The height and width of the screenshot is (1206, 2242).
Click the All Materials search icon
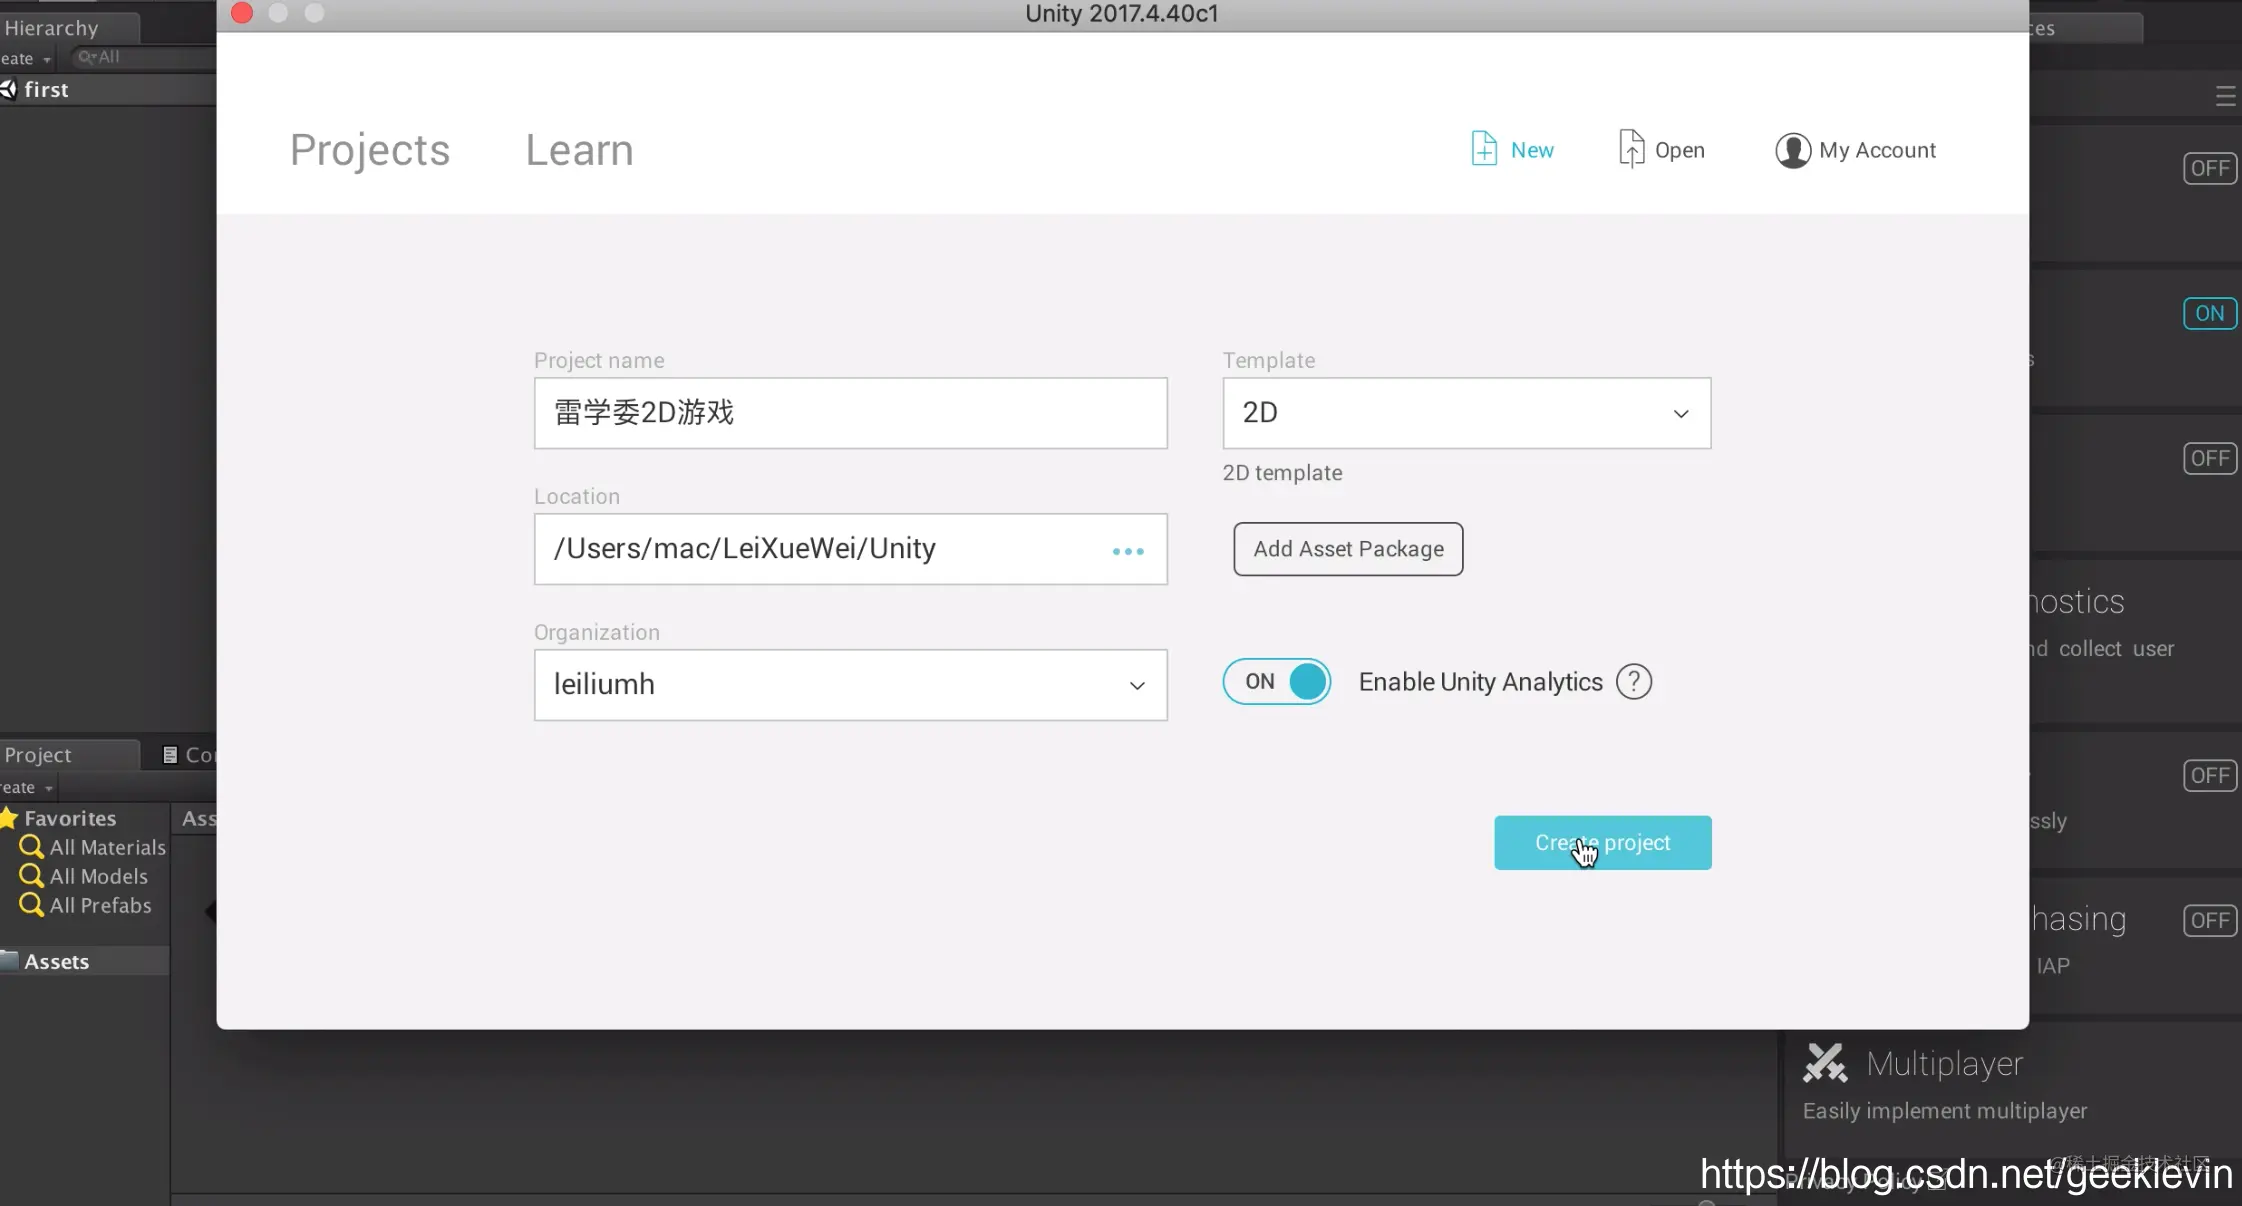(32, 847)
